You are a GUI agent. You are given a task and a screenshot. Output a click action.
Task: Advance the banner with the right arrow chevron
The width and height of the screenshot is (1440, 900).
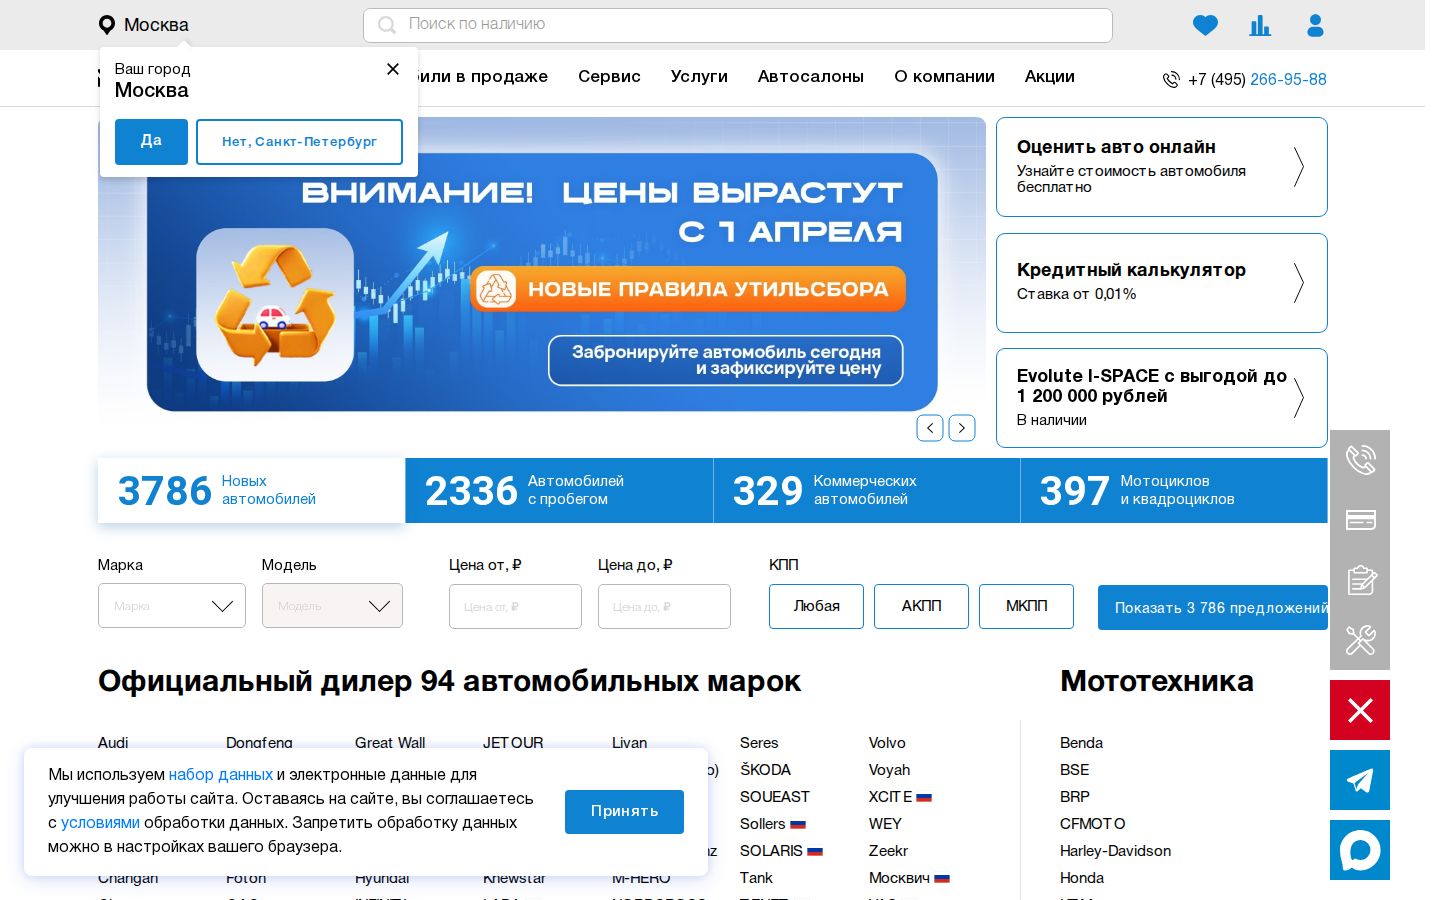(x=961, y=428)
